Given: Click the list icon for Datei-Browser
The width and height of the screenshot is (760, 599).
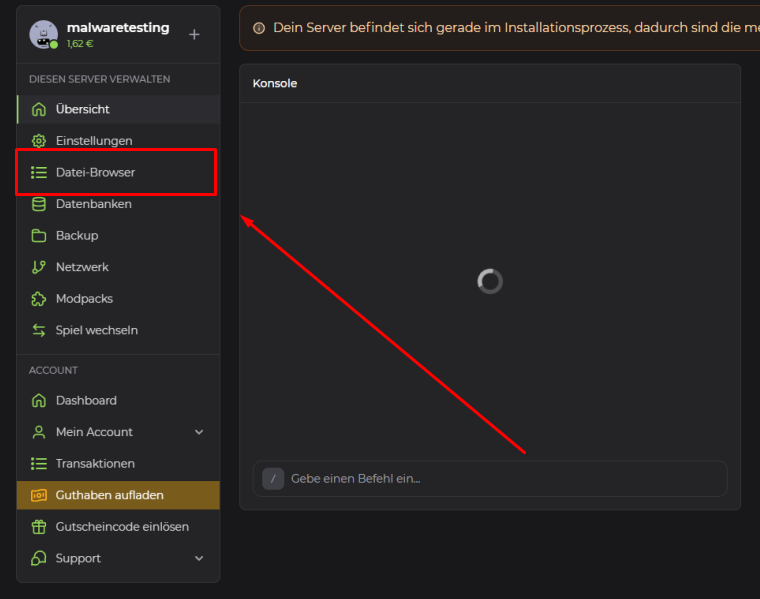Looking at the screenshot, I should tap(39, 173).
